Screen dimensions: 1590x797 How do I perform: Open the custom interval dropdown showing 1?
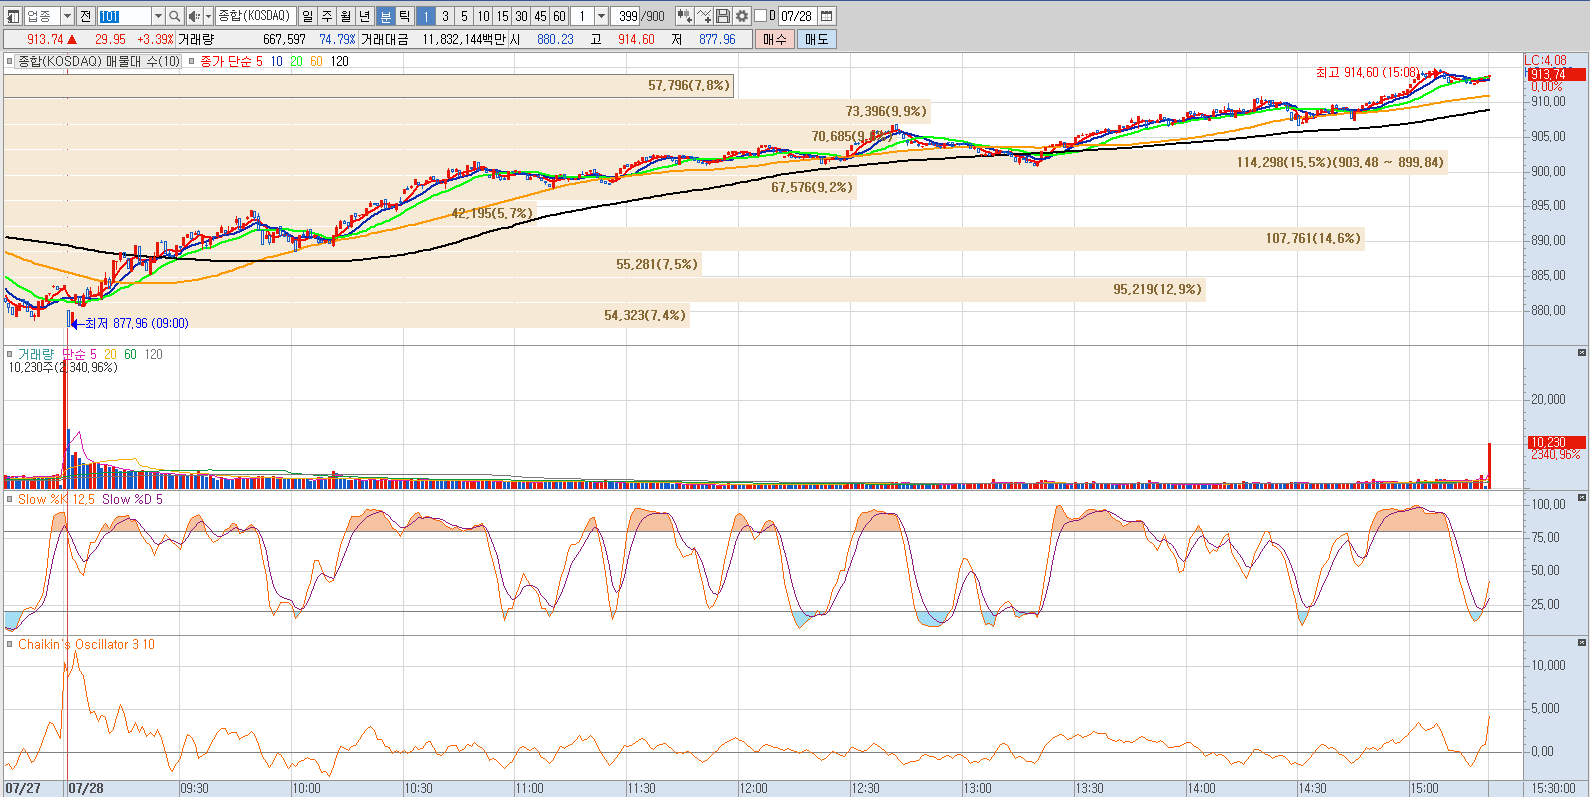pyautogui.click(x=601, y=16)
